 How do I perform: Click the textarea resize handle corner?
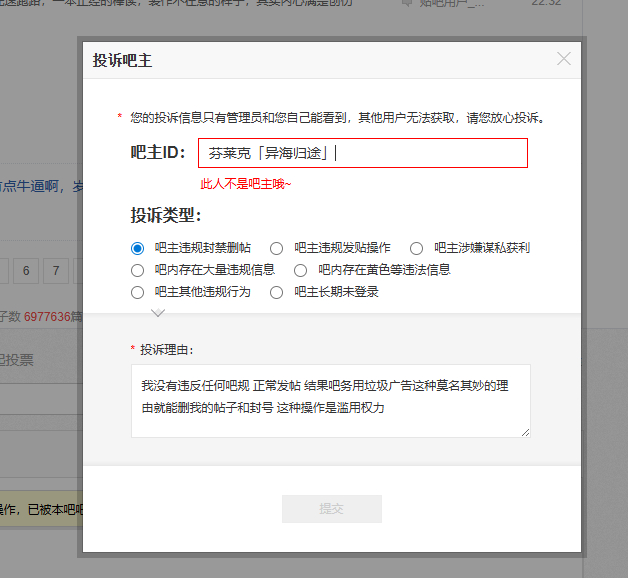[525, 432]
